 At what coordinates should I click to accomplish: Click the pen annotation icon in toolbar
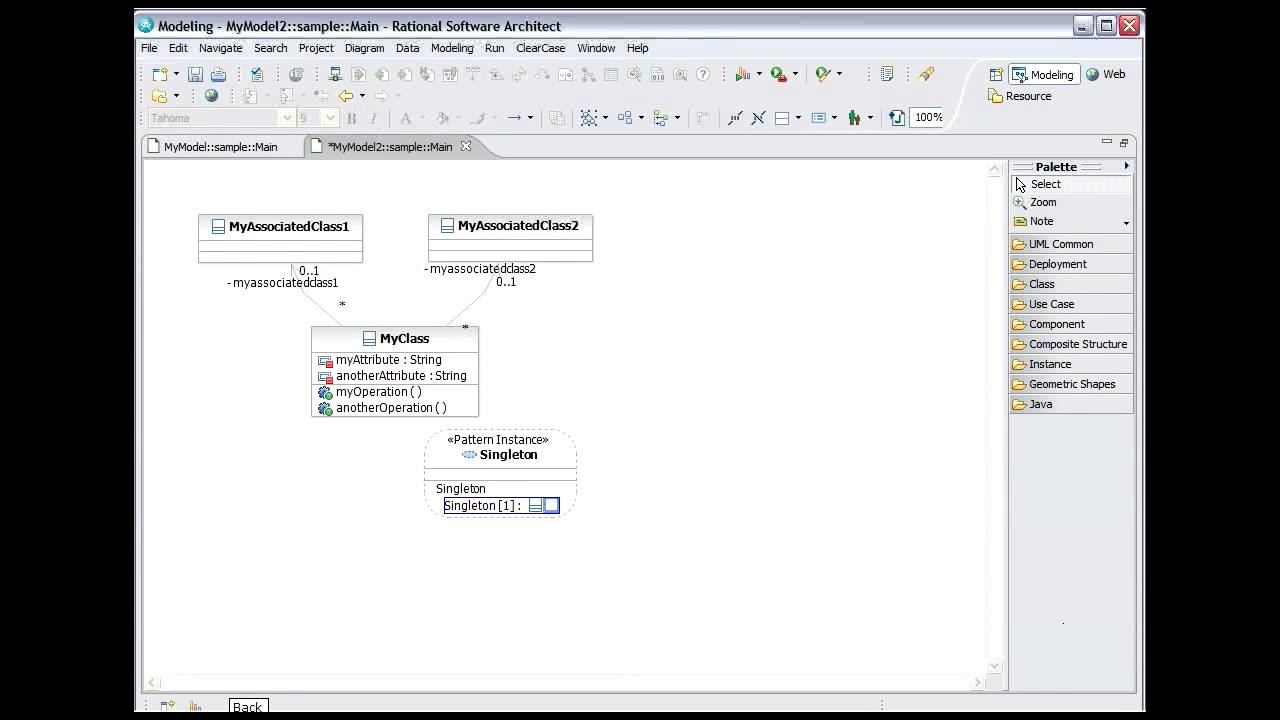926,74
